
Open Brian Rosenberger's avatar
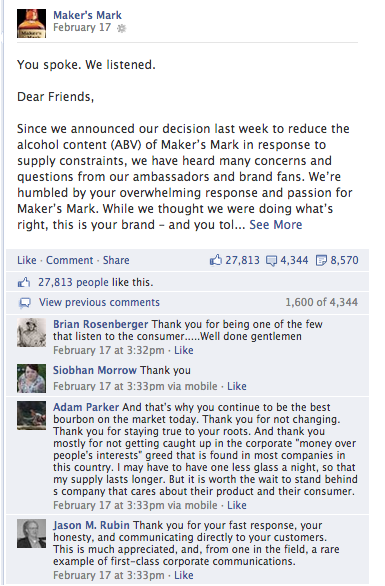pyautogui.click(x=31, y=333)
